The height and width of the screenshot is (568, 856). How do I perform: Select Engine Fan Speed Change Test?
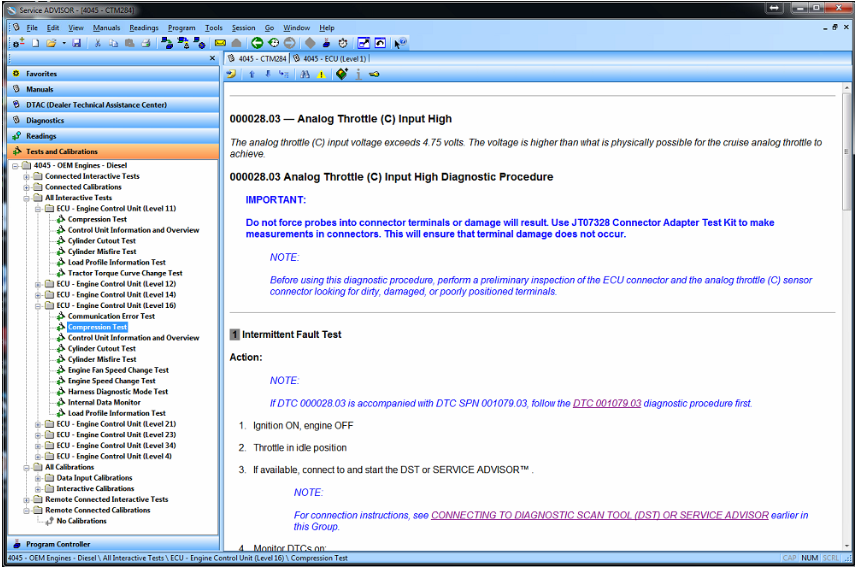118,371
